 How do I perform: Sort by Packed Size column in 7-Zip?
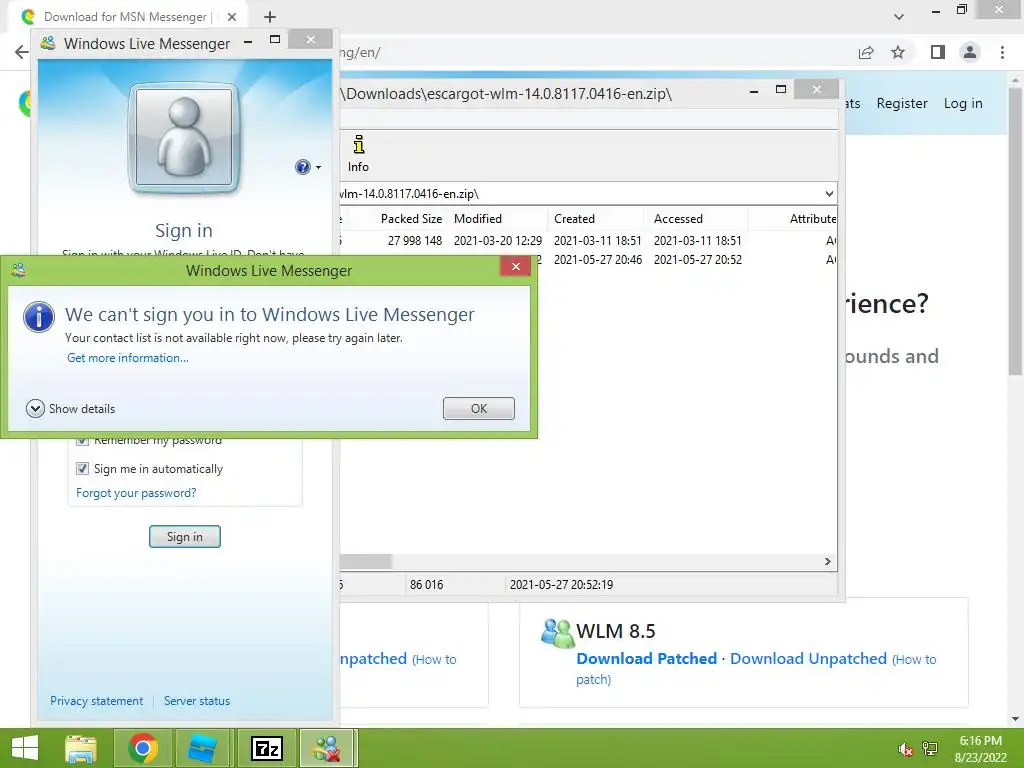(x=411, y=219)
